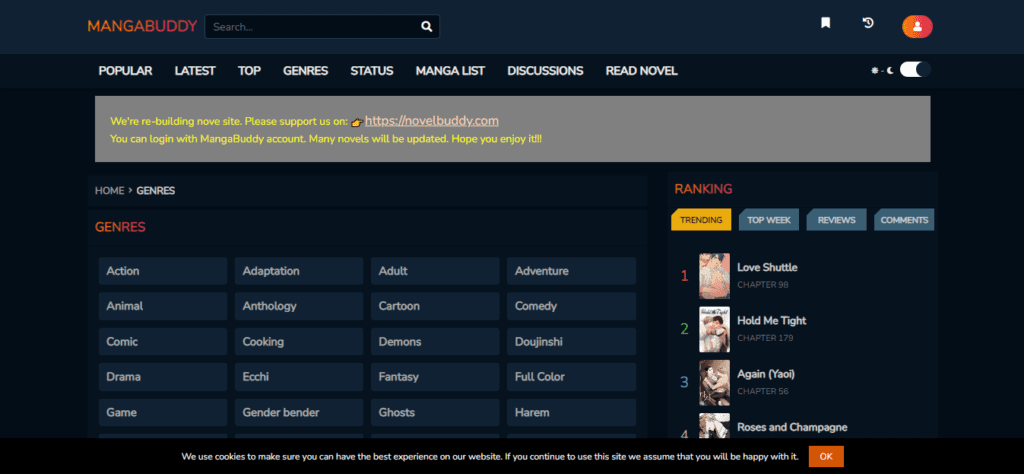Choose the Ghosts genre
Screen dimensions: 1024x474
click(435, 413)
